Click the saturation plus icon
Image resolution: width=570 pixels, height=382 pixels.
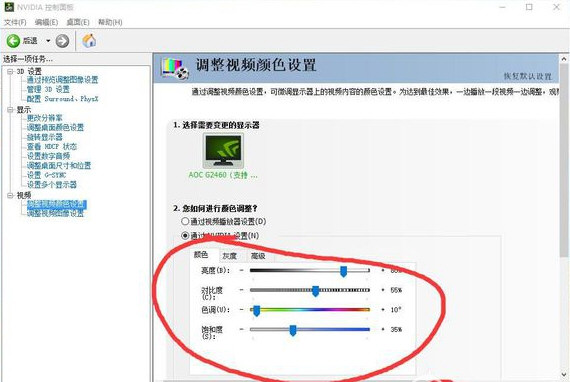[x=382, y=329]
